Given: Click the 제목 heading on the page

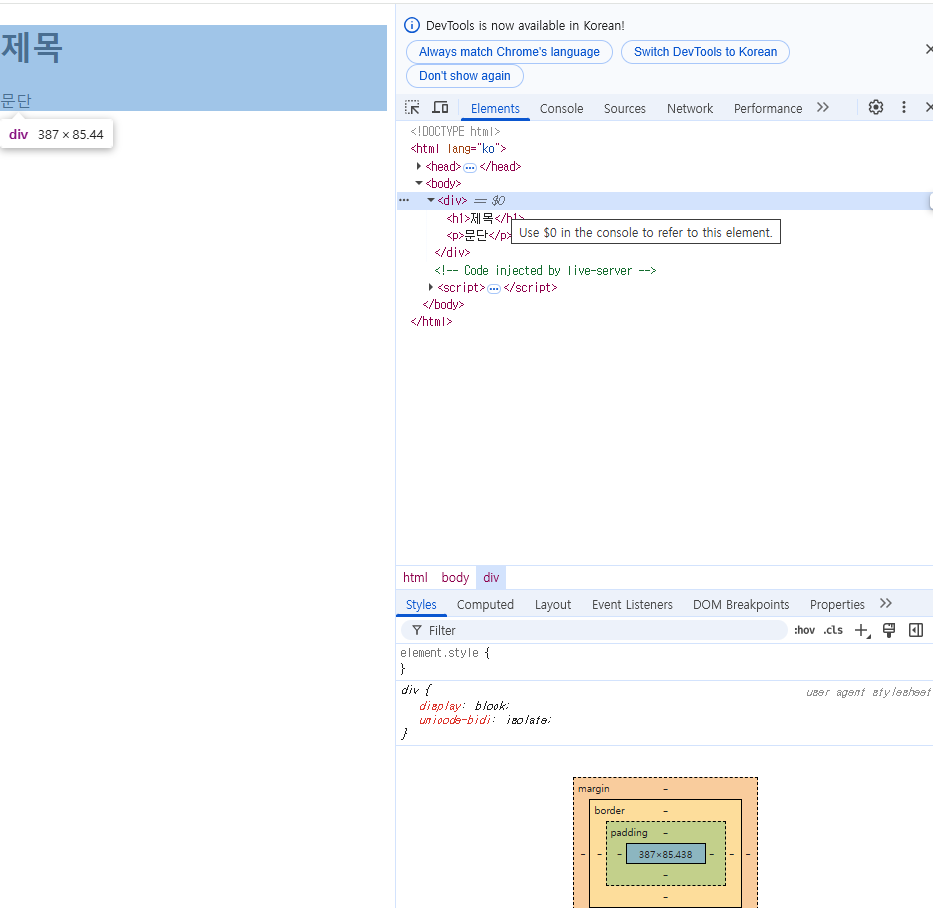Looking at the screenshot, I should click(x=32, y=48).
